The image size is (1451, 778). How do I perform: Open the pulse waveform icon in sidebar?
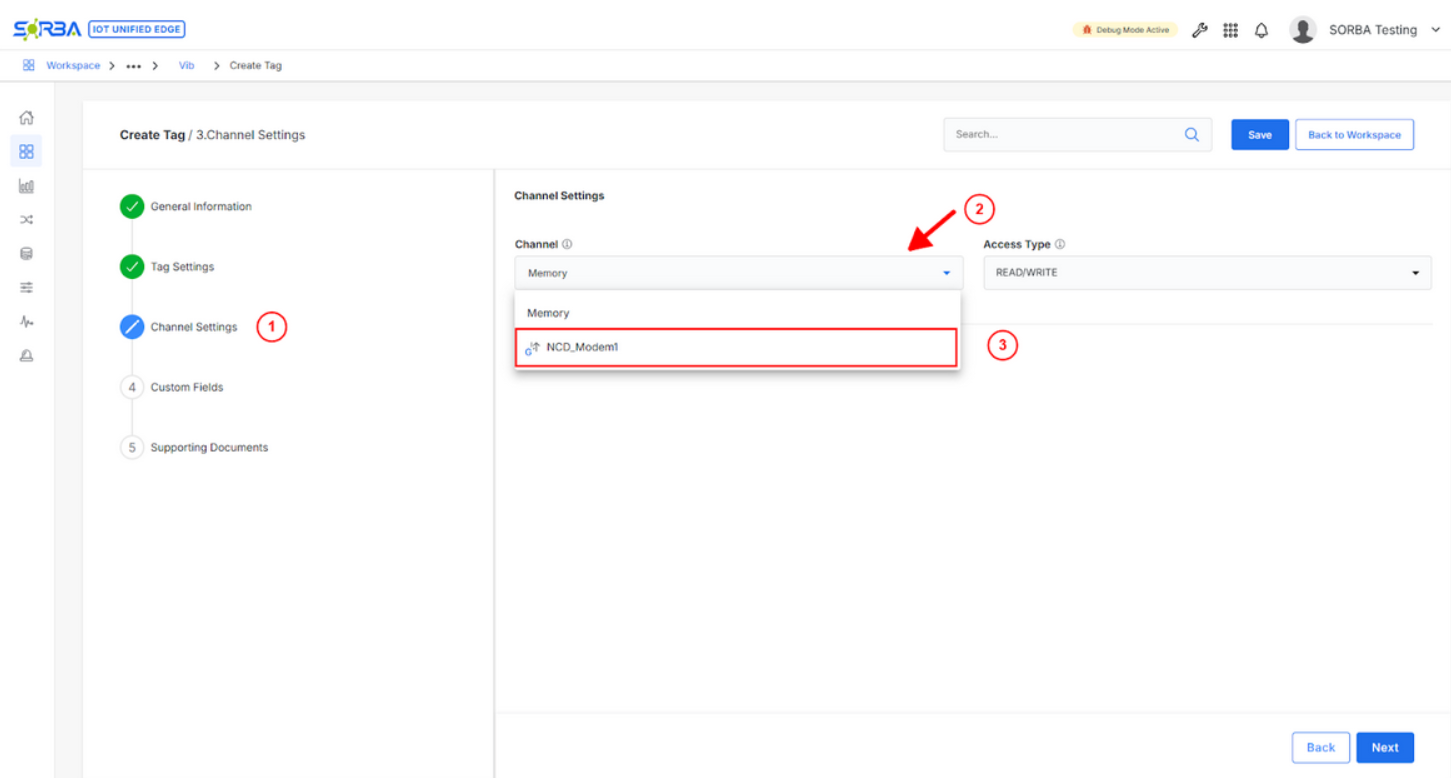pyautogui.click(x=27, y=322)
